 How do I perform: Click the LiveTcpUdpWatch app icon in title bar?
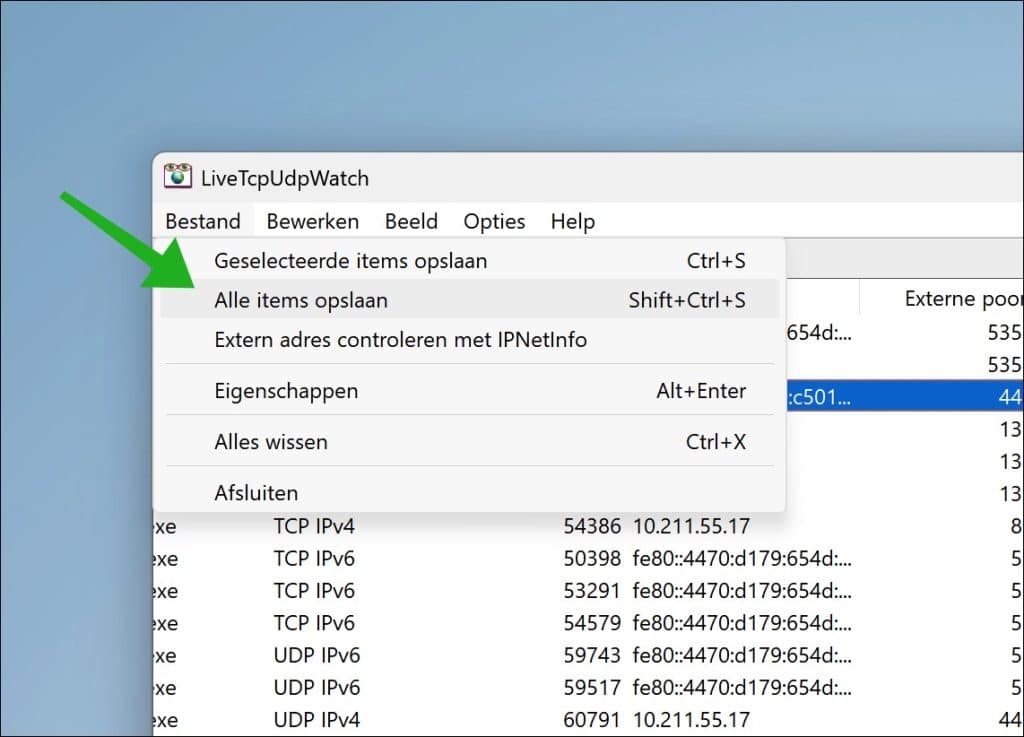(178, 176)
